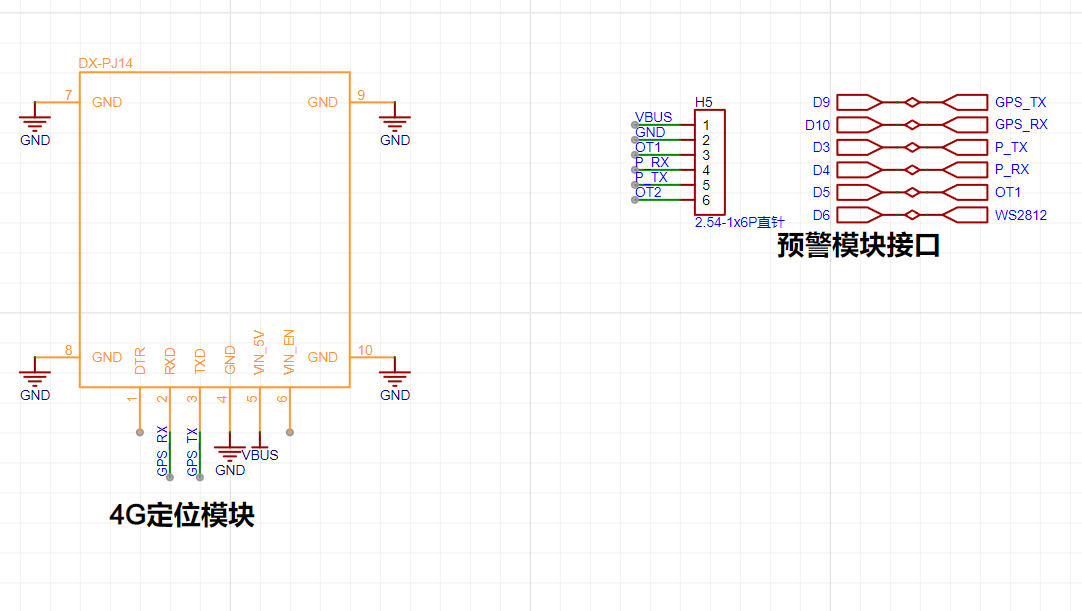
Task: Select the 预警模块接口 title text
Action: (x=858, y=245)
